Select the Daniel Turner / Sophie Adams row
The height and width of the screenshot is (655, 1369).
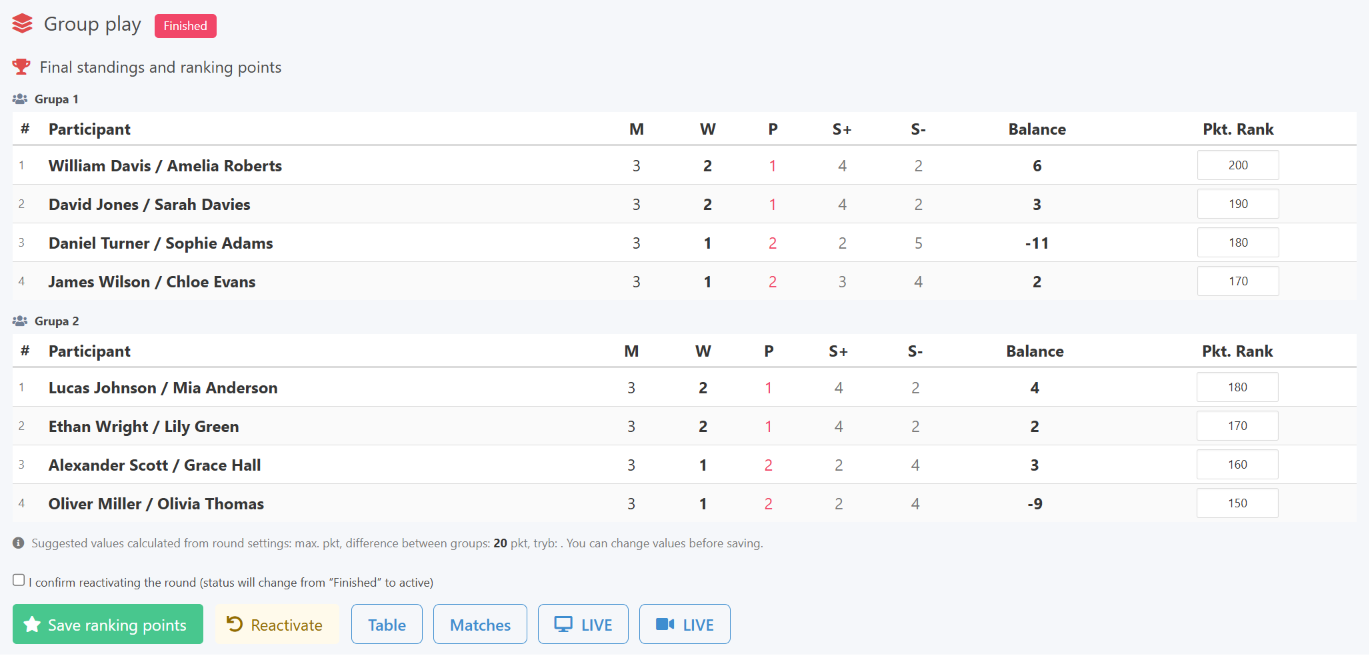[x=684, y=243]
